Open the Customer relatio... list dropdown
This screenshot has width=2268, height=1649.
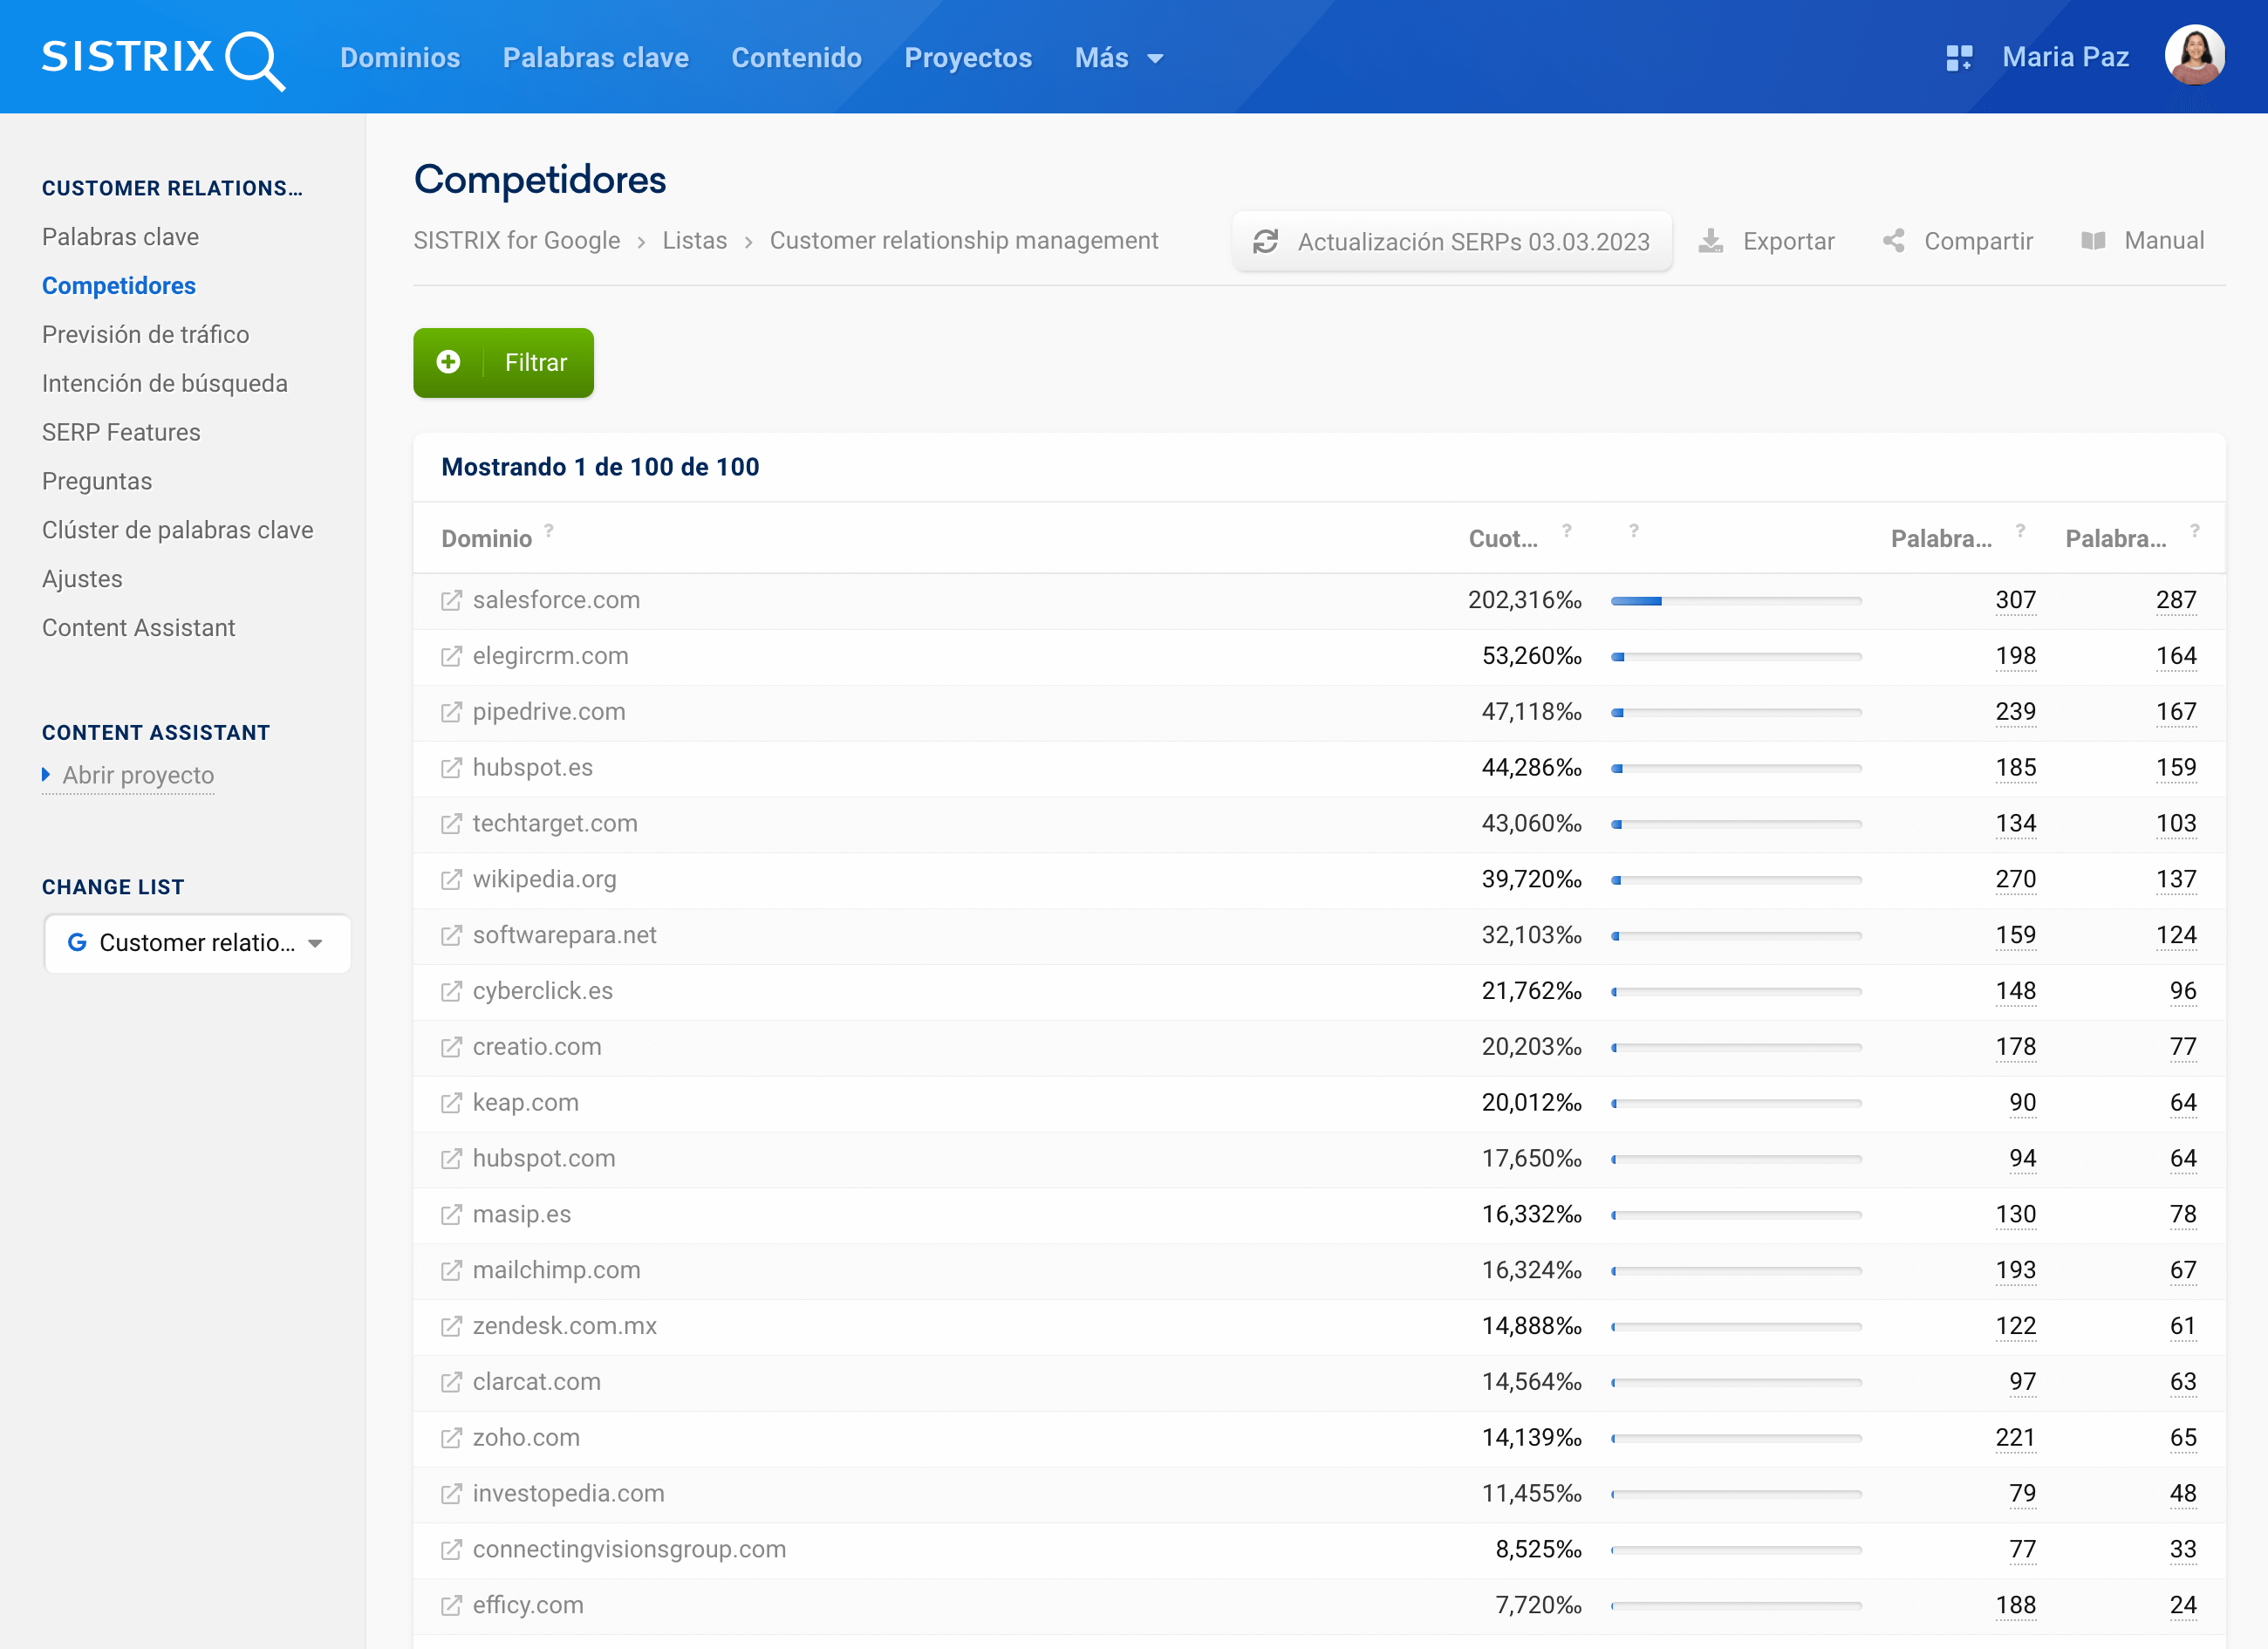point(197,942)
